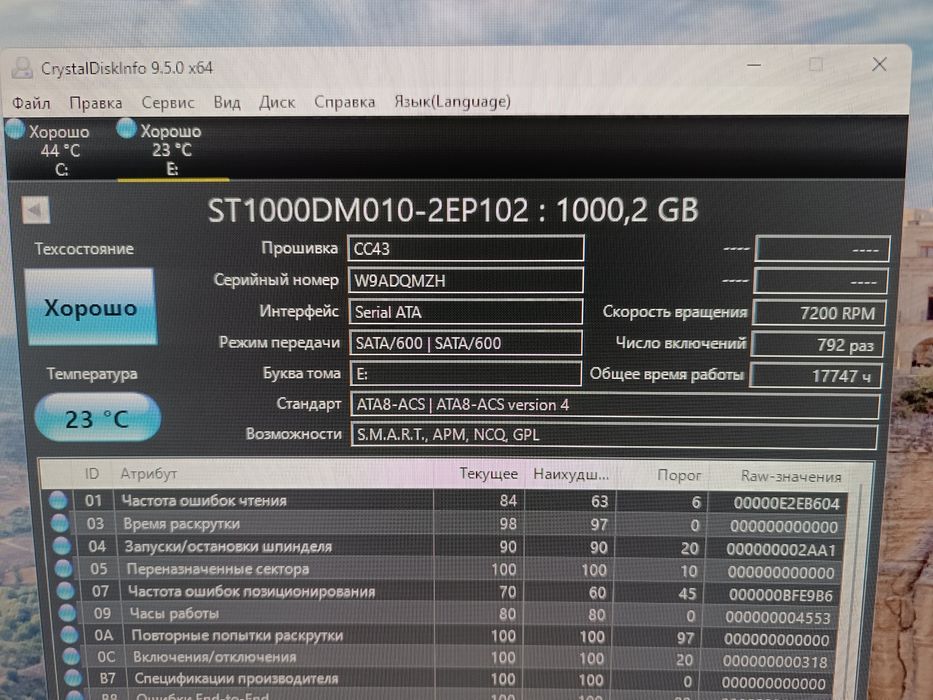Click status orb of attribute B7 row
The height and width of the screenshot is (700, 933).
click(x=73, y=678)
